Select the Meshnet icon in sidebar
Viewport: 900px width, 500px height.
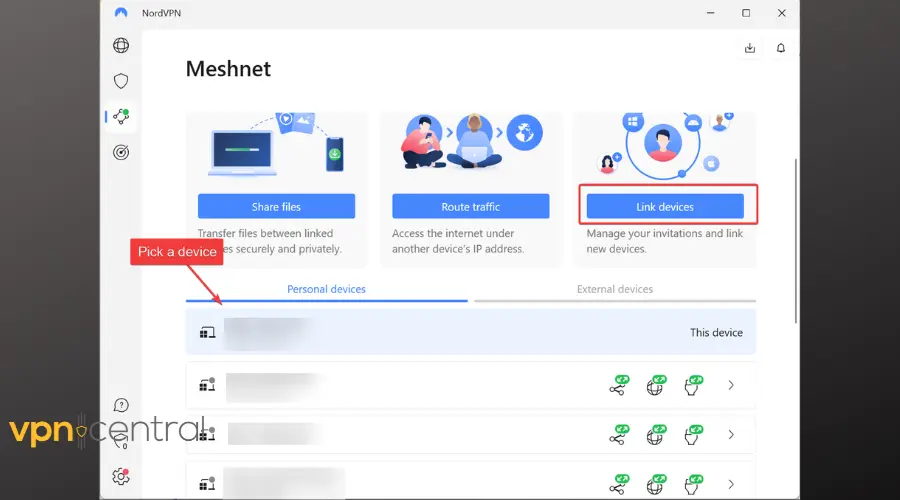click(x=121, y=117)
